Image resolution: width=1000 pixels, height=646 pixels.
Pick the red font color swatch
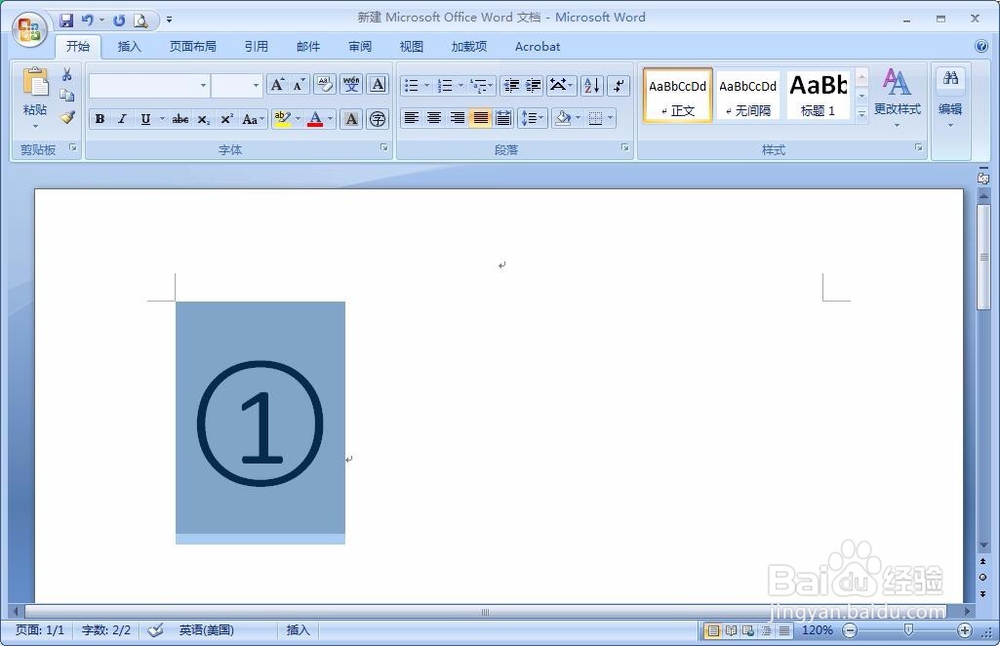pos(316,123)
